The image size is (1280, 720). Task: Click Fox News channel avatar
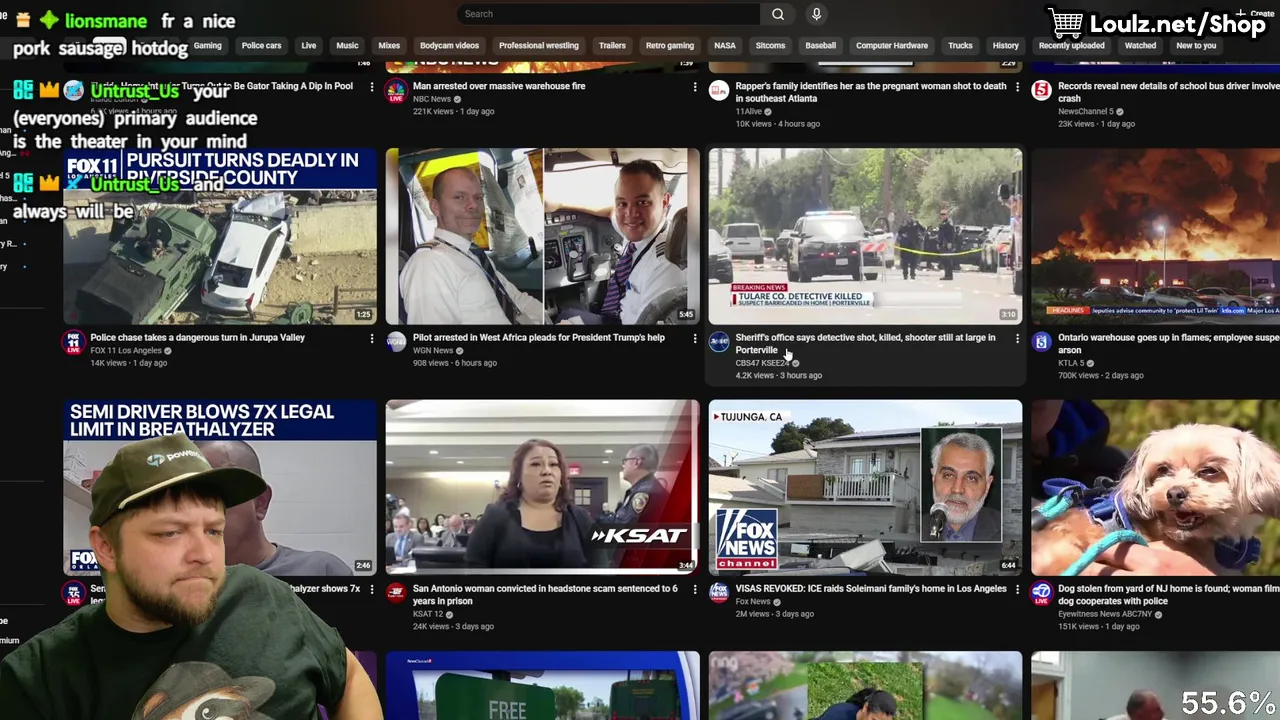(719, 593)
